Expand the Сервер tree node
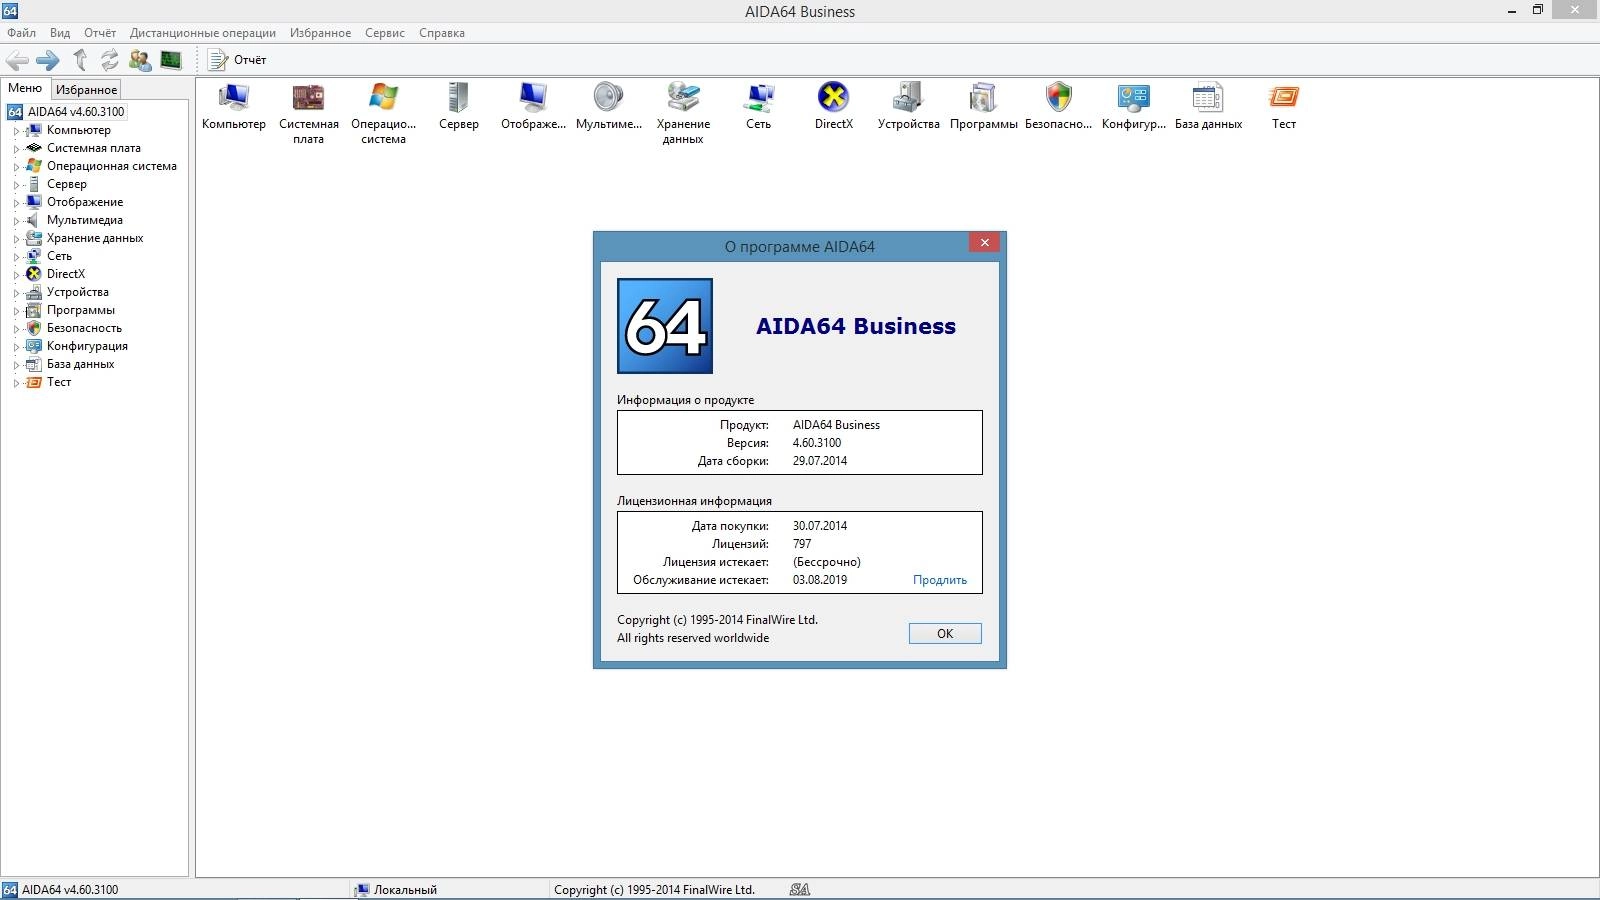 (x=16, y=185)
